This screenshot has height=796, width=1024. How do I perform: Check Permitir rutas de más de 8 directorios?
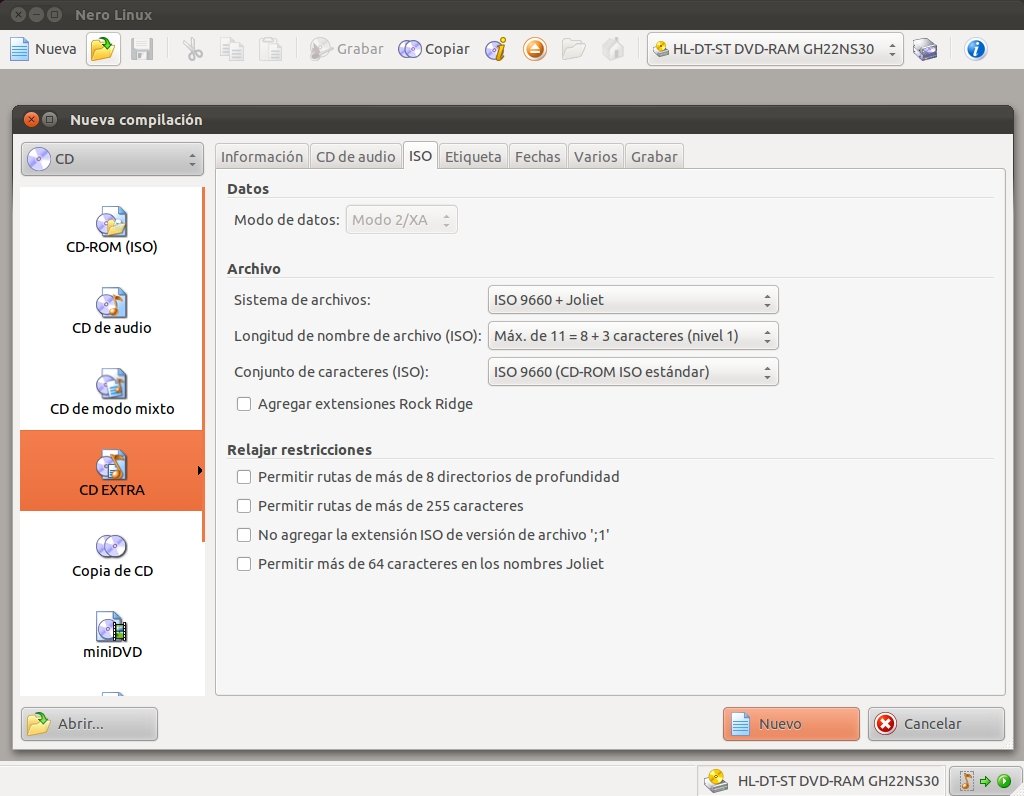(x=244, y=477)
